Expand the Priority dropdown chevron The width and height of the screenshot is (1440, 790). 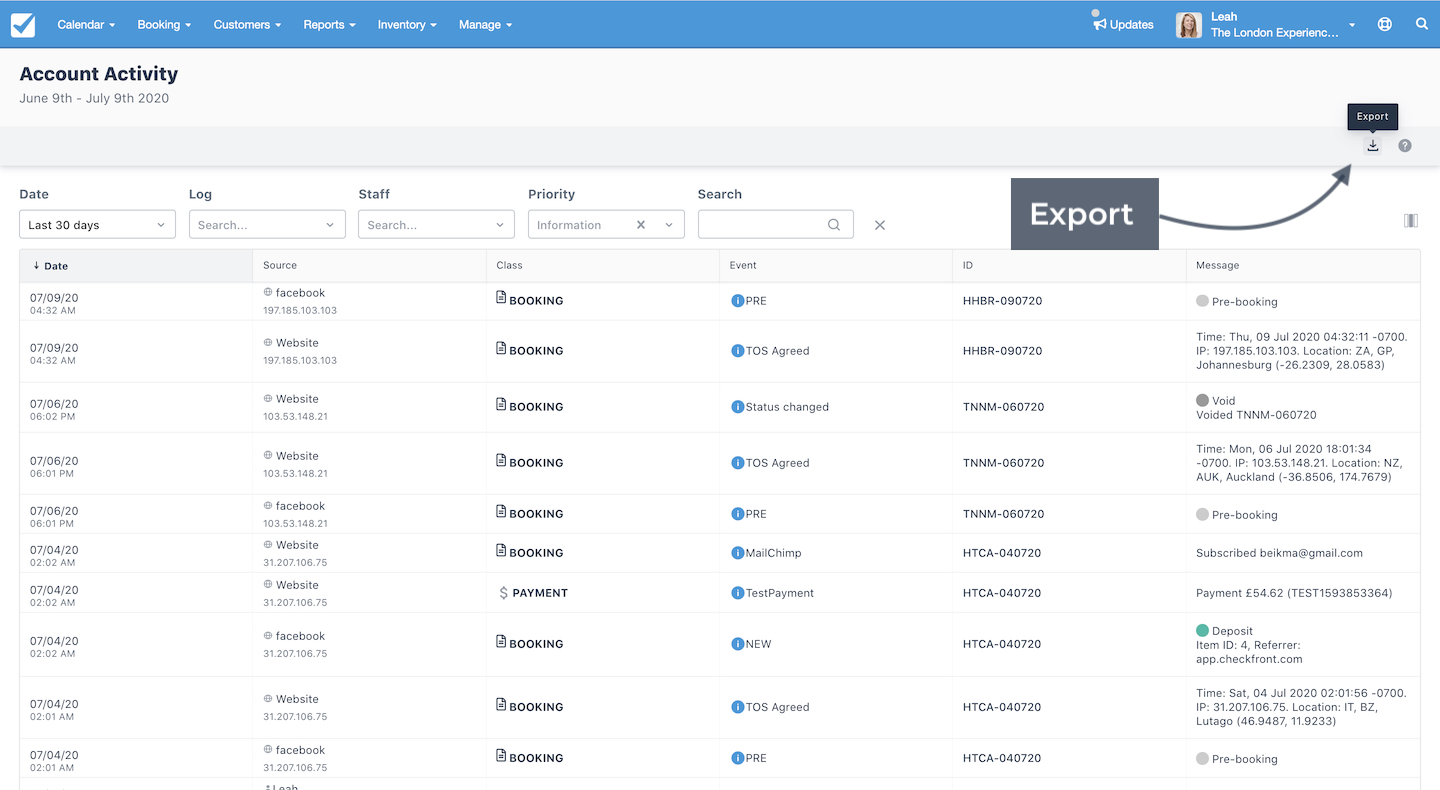(x=669, y=225)
